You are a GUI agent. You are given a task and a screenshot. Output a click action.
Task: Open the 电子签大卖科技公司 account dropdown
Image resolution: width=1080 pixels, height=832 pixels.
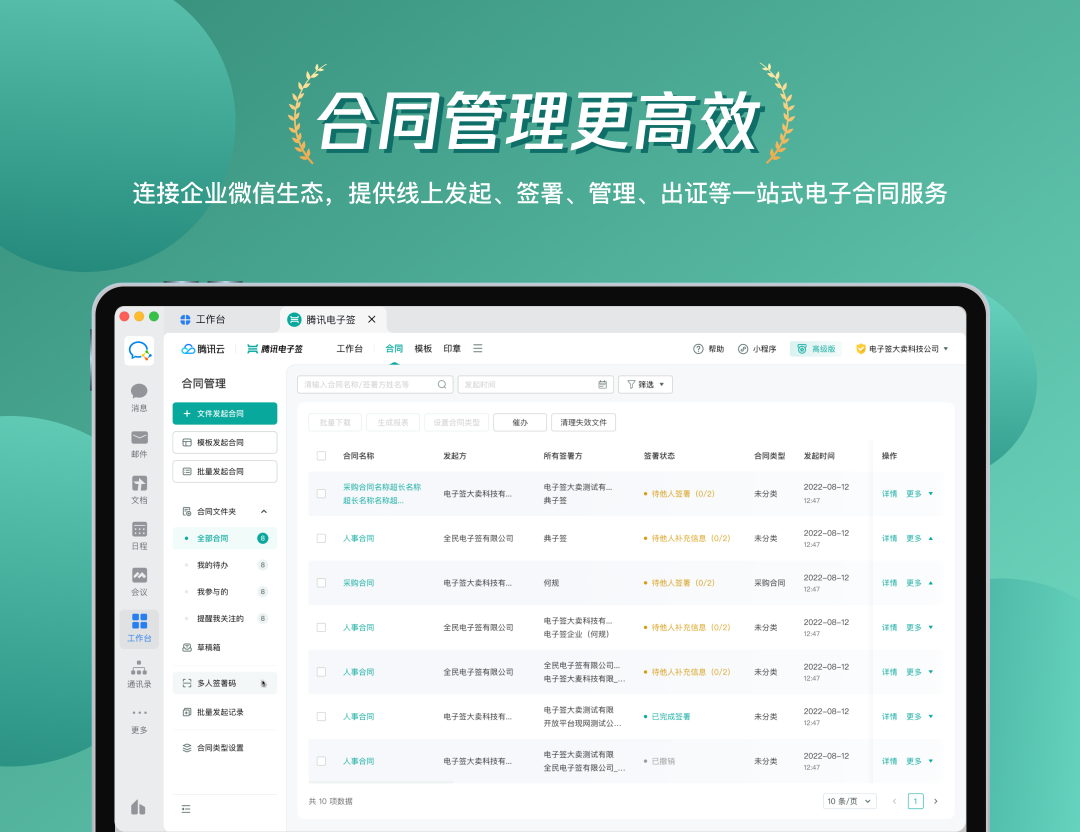tap(902, 349)
